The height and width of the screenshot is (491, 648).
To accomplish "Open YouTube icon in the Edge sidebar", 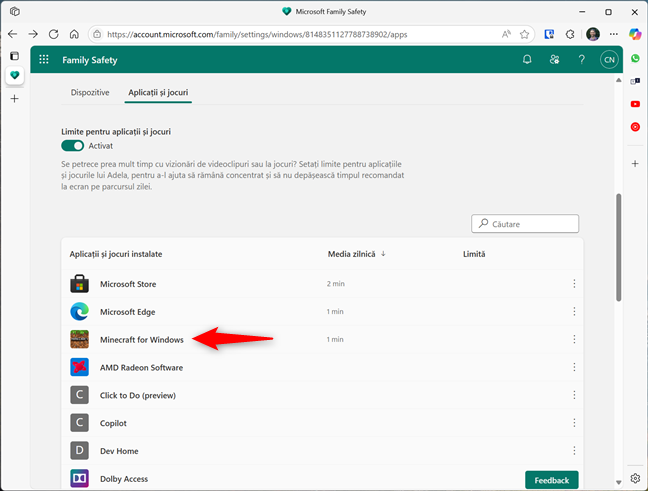I will click(635, 104).
